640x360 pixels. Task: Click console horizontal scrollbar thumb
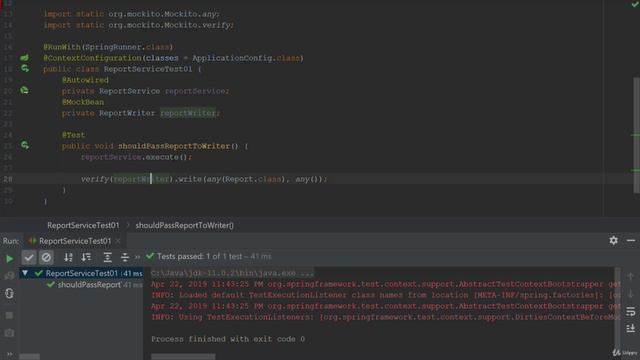[x=183, y=357]
